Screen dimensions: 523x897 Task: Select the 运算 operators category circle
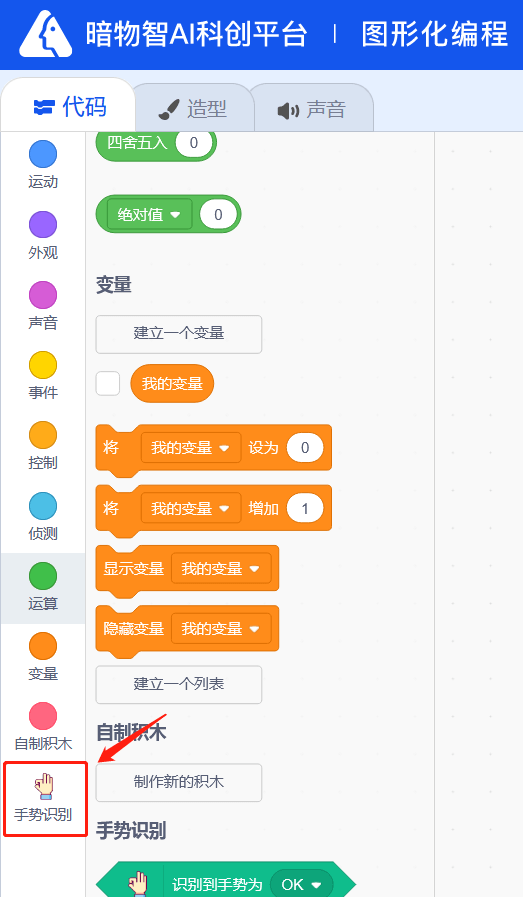(x=43, y=576)
